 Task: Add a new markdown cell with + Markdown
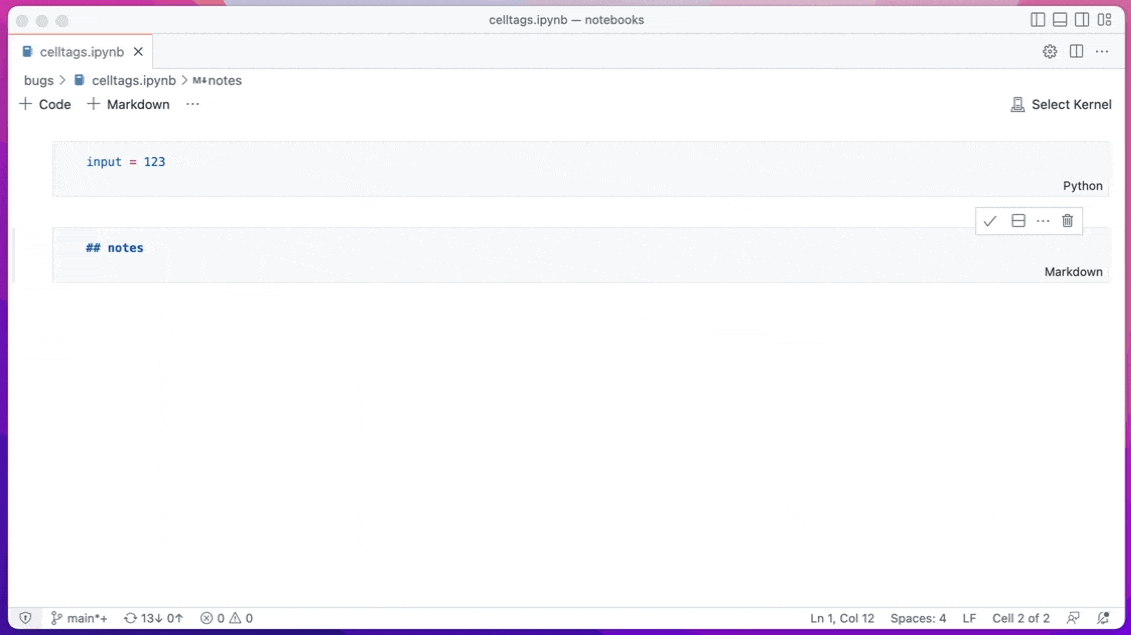point(128,103)
